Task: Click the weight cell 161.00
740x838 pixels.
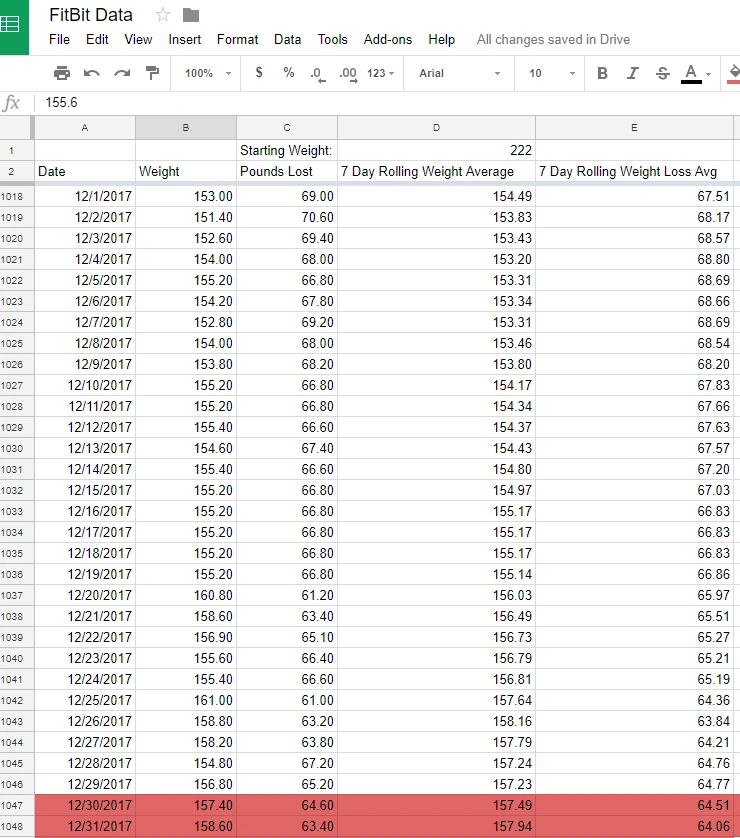Action: tap(185, 700)
